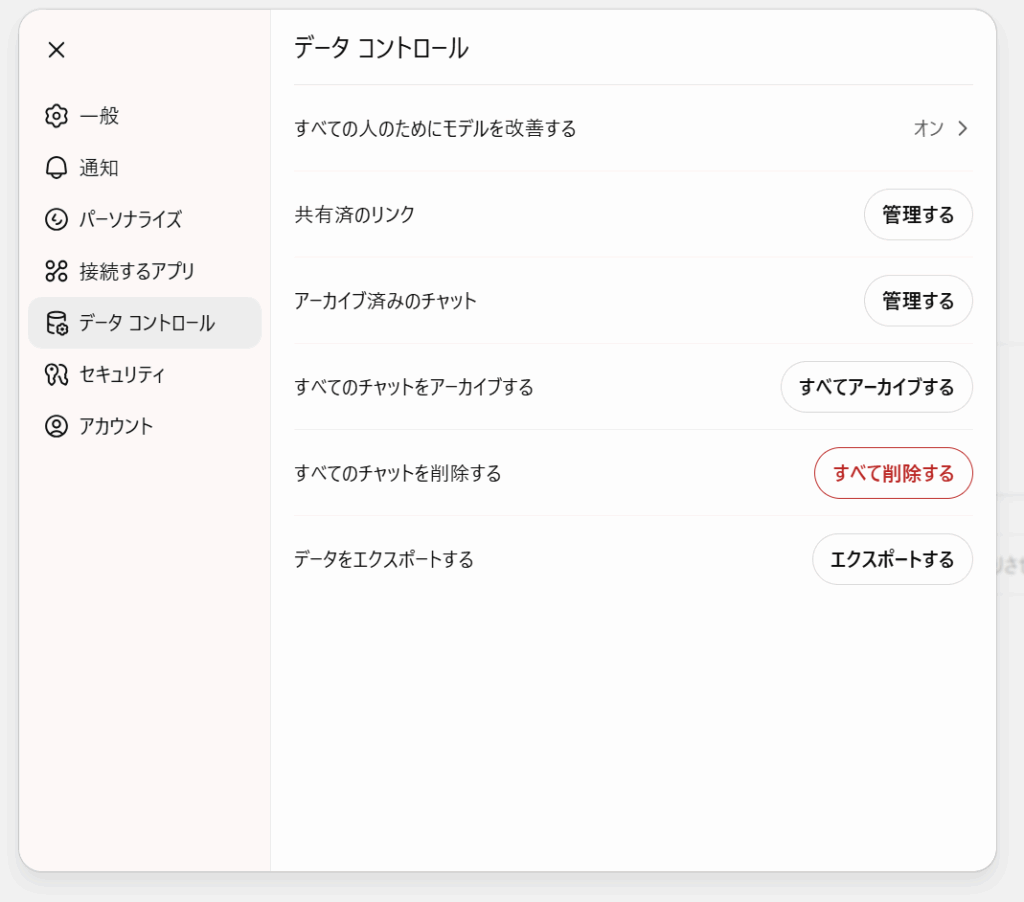Click the データ コントロール page heading
Viewport: 1024px width, 902px height.
pyautogui.click(x=381, y=48)
